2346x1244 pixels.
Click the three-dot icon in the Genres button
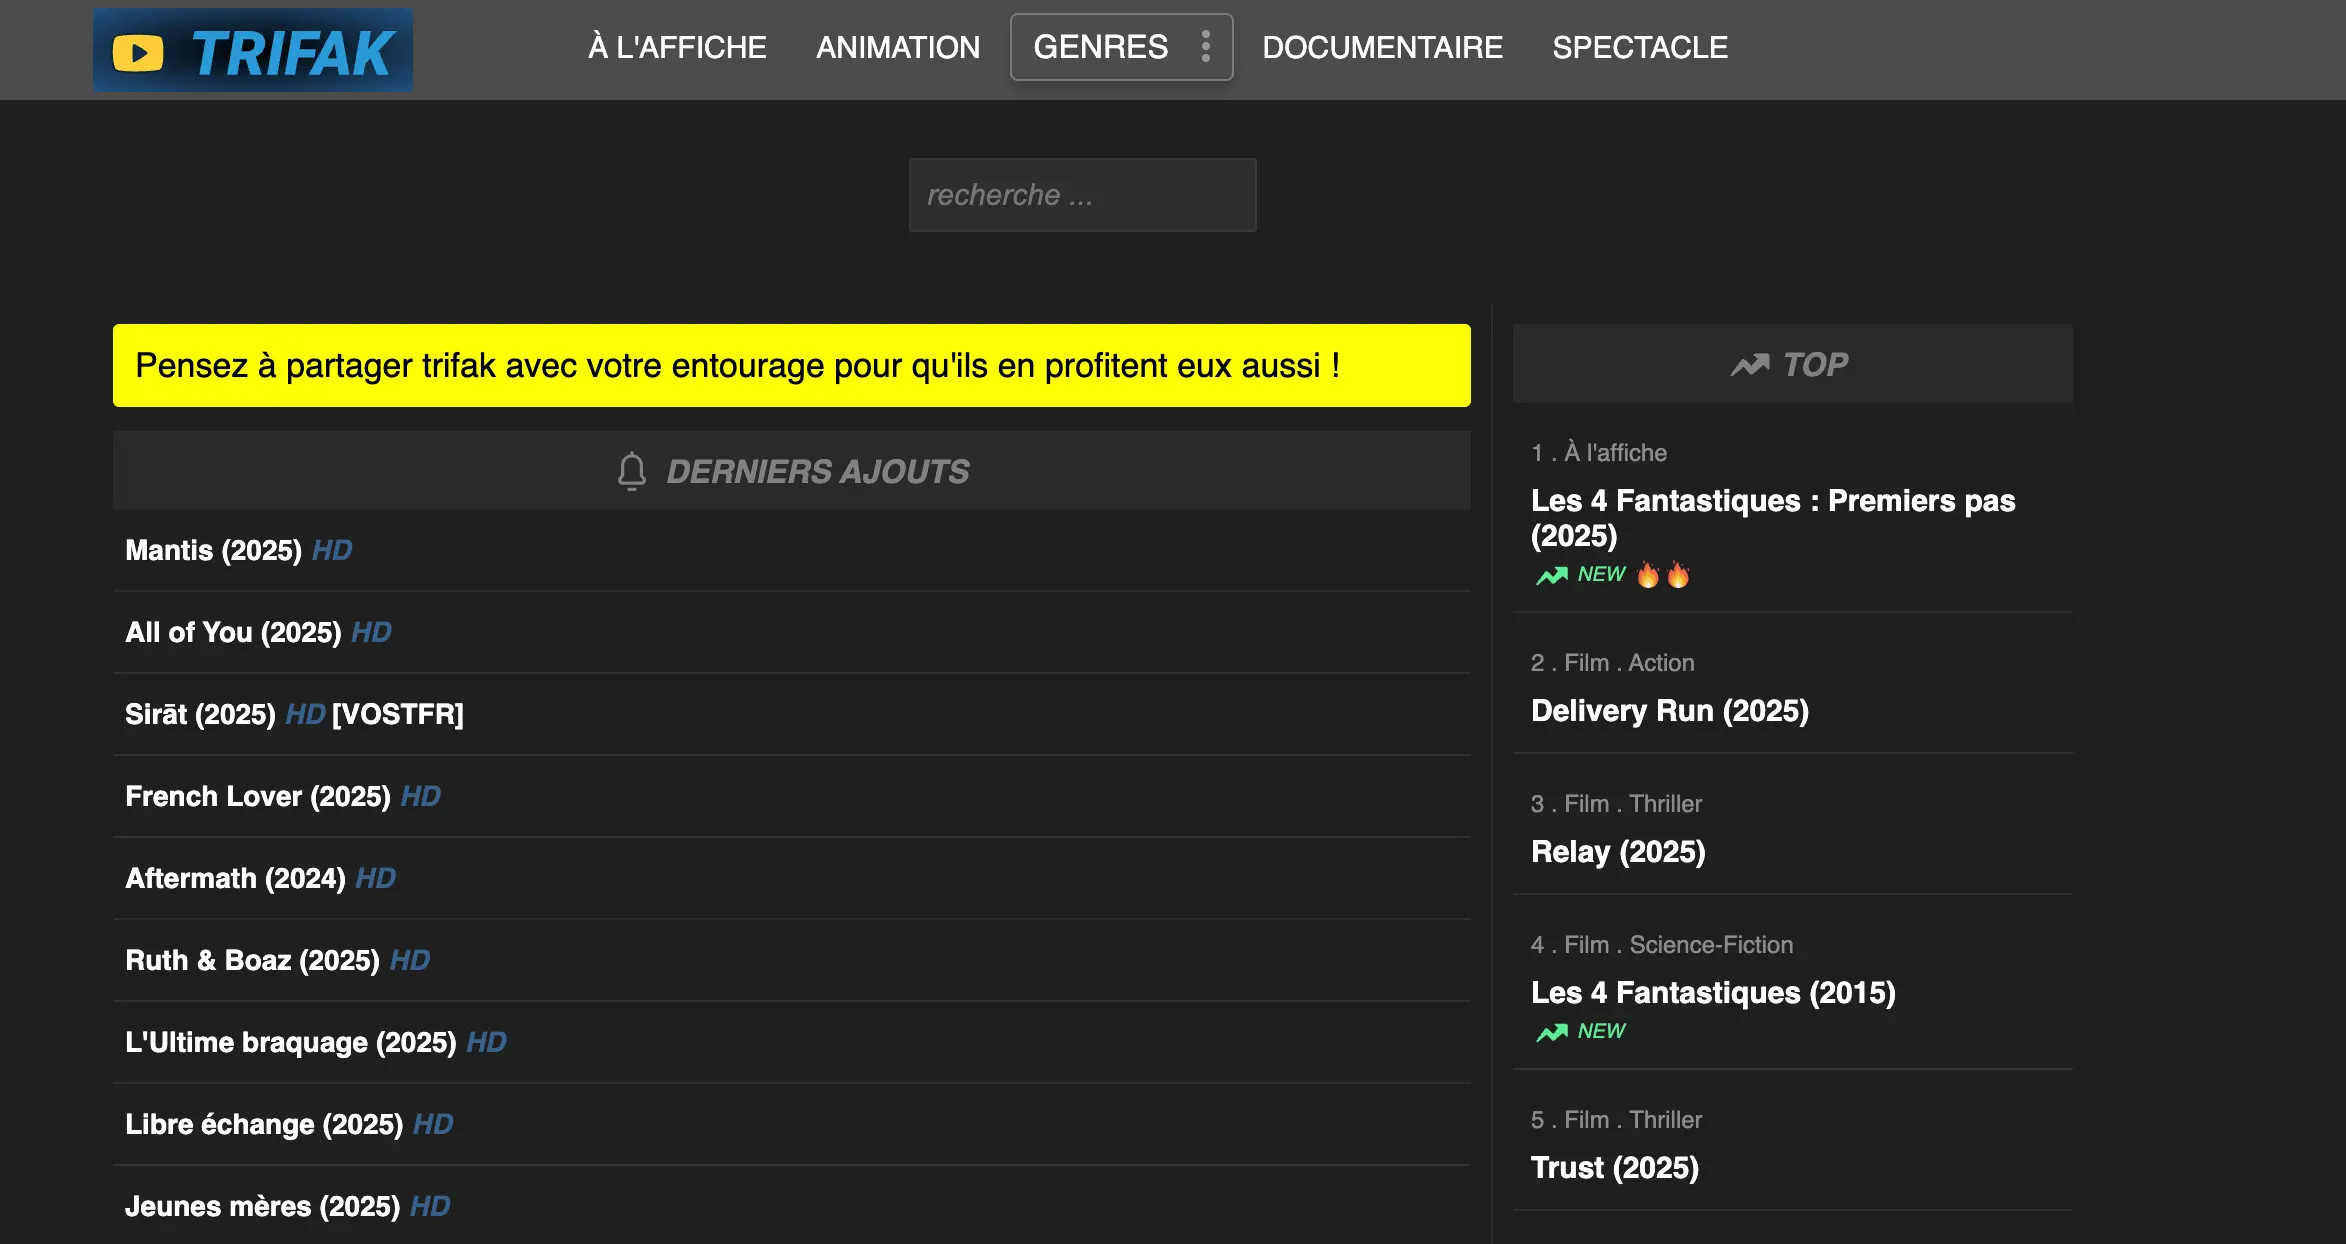[x=1206, y=47]
